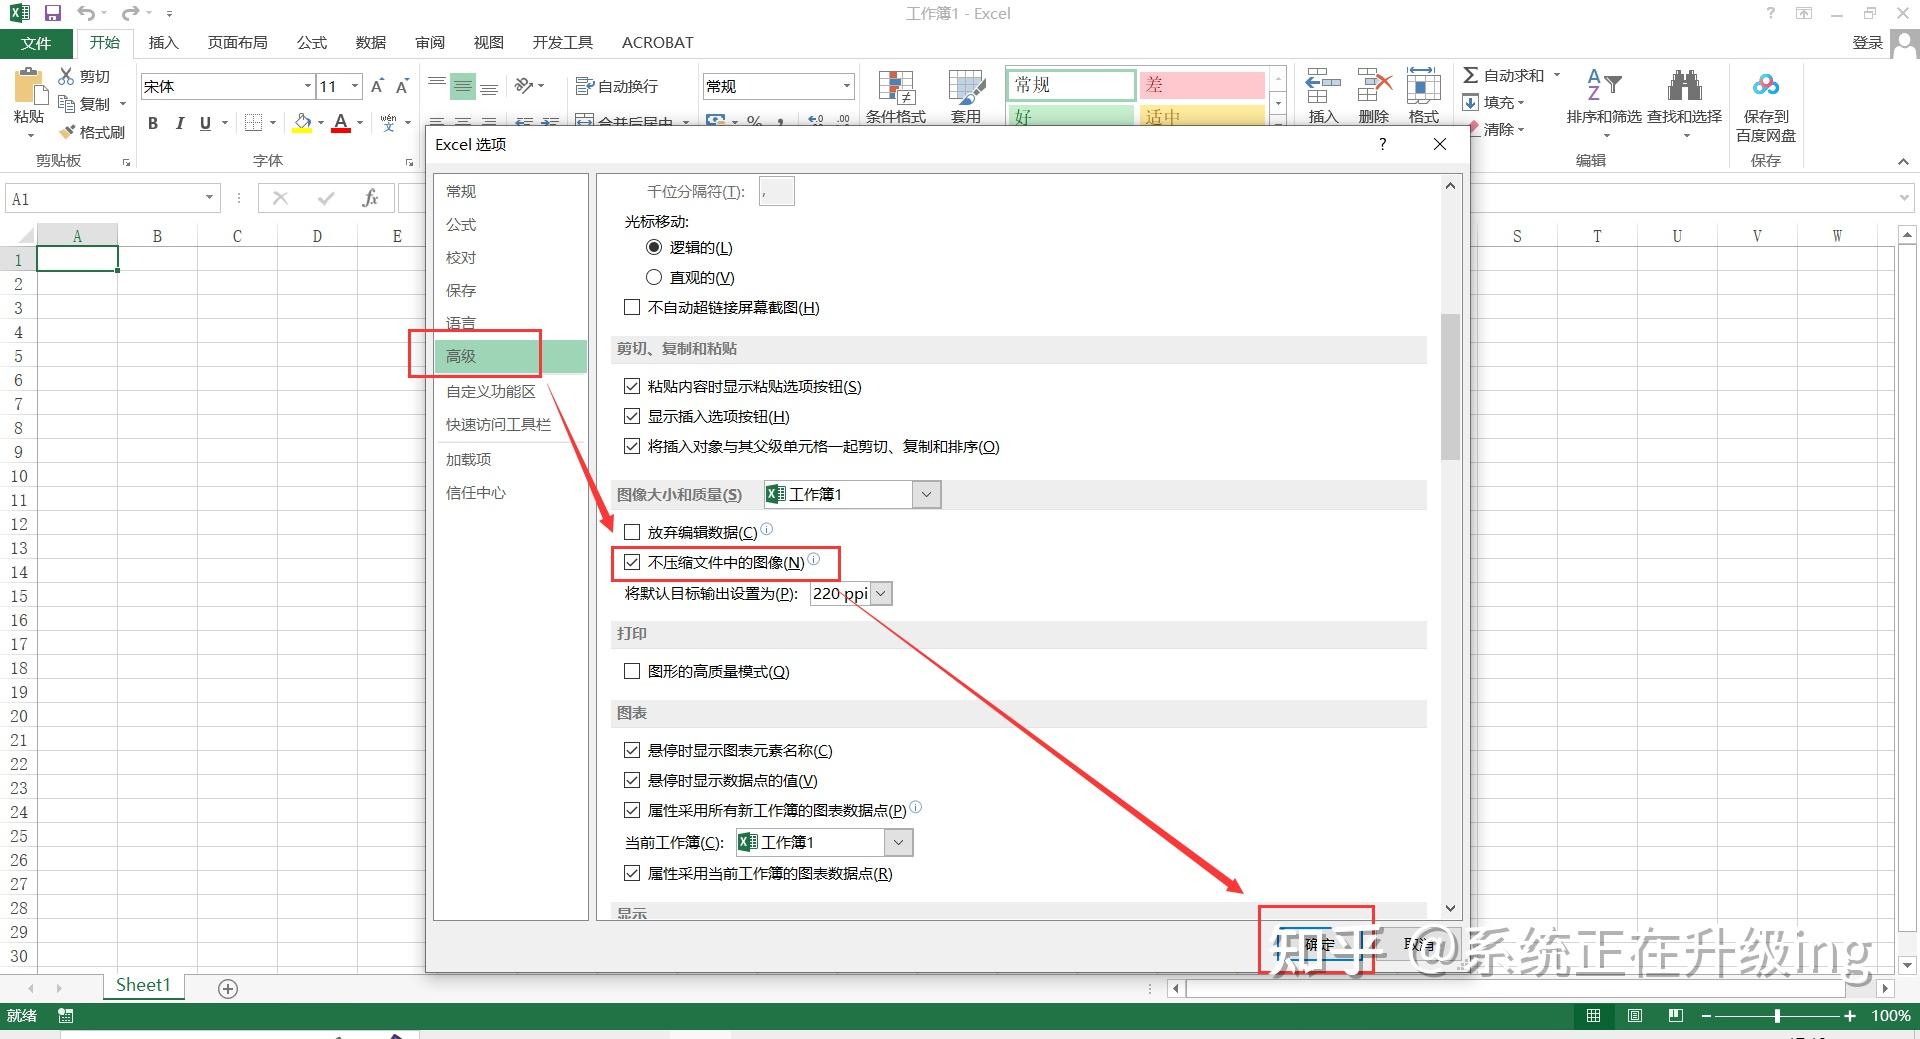Viewport: 1920px width, 1039px height.
Task: Click the Cut scissors icon
Action: click(x=66, y=76)
